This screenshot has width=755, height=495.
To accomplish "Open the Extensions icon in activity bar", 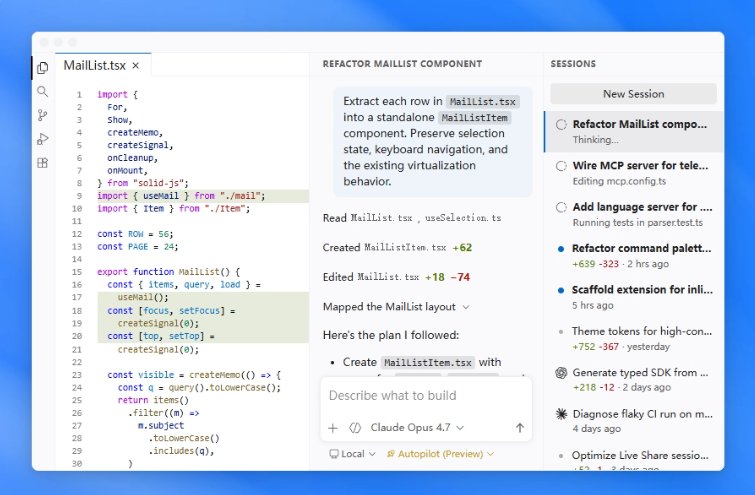I will coord(42,163).
